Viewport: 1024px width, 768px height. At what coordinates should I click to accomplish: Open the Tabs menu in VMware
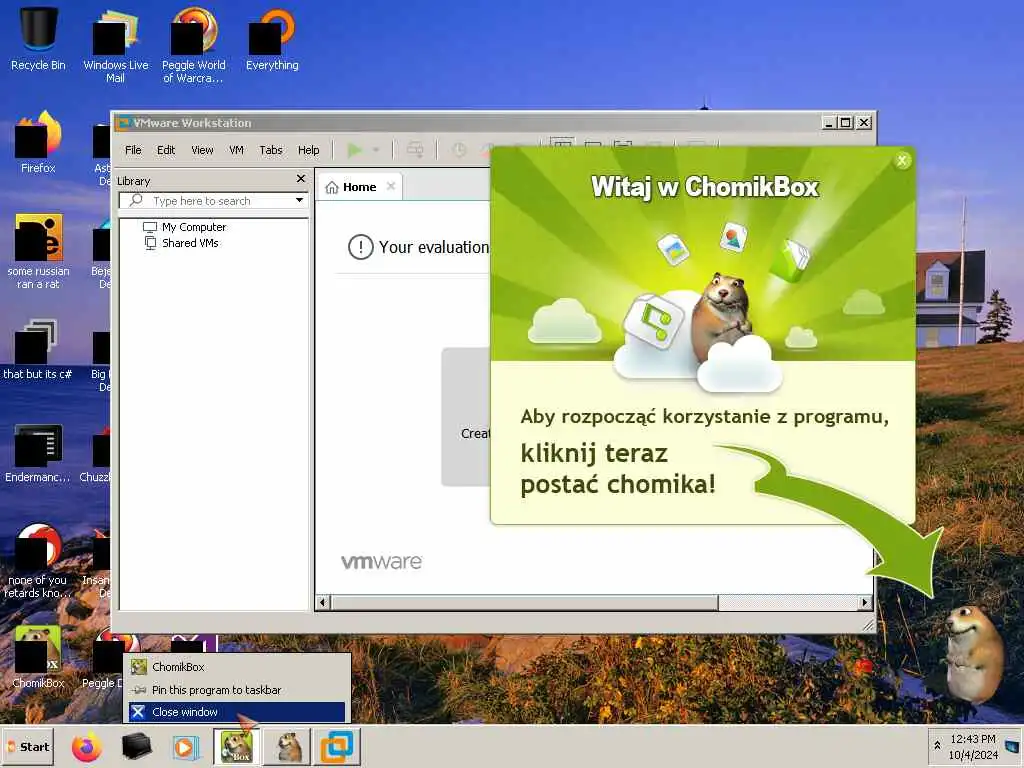271,150
